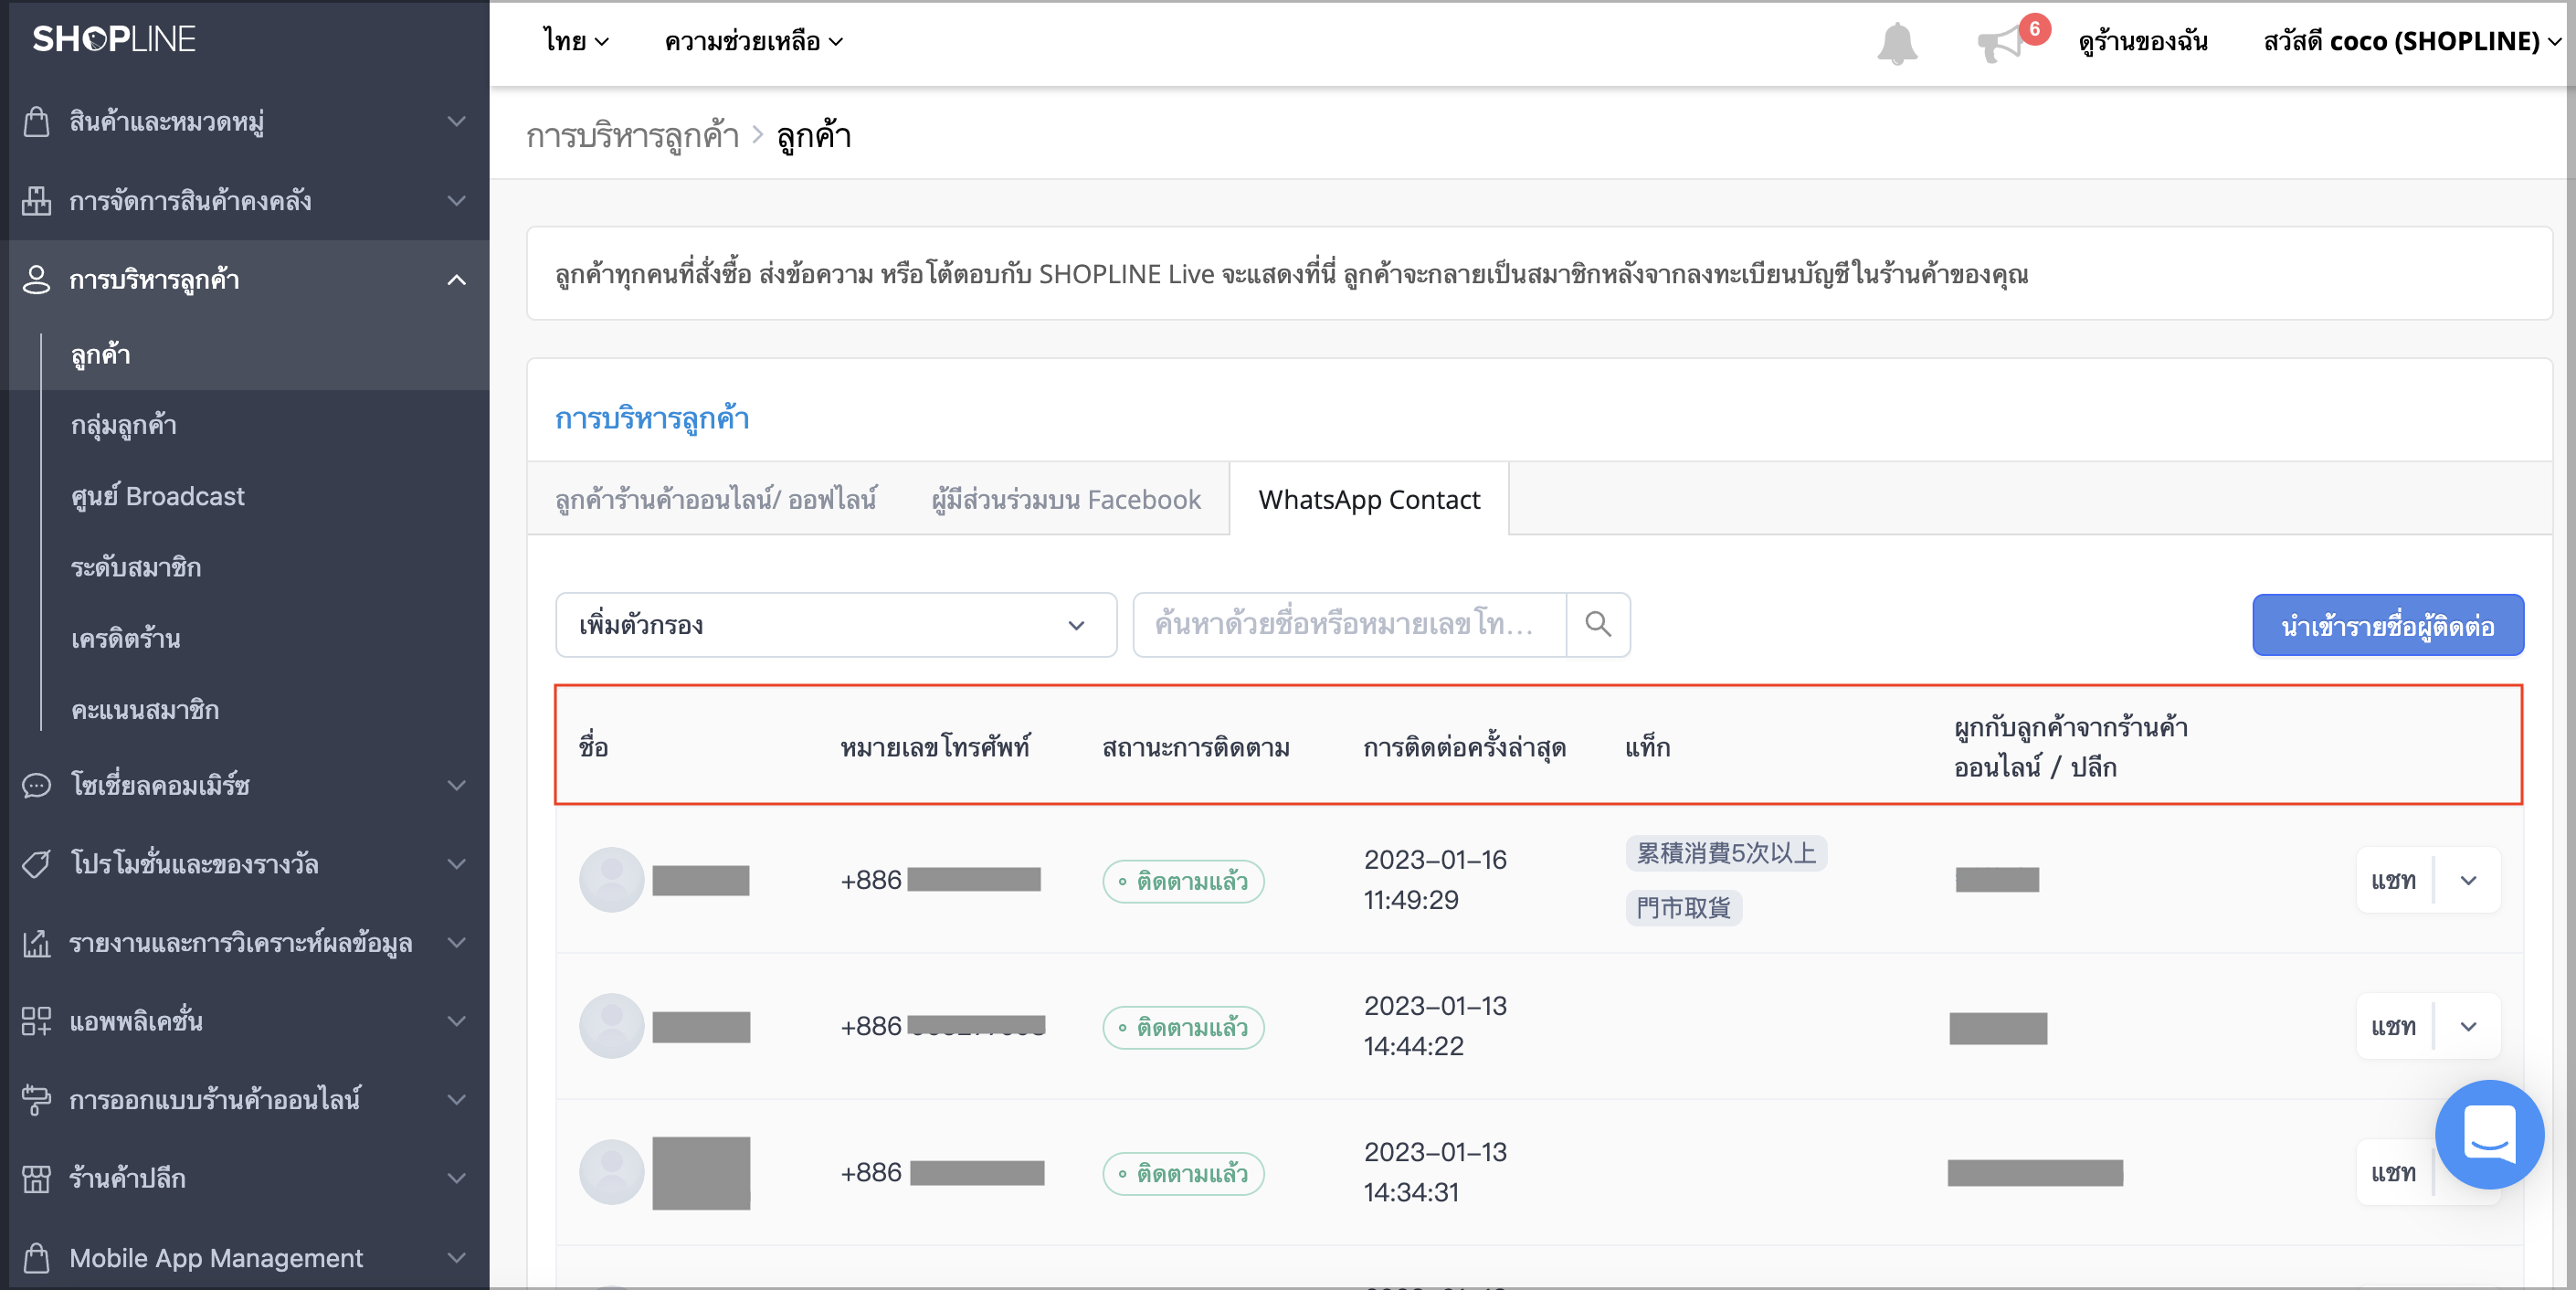Switch to ผู้มีส่วนร่วมบน Facebook tab
Screen dimensions: 2576x1290
coord(1066,499)
